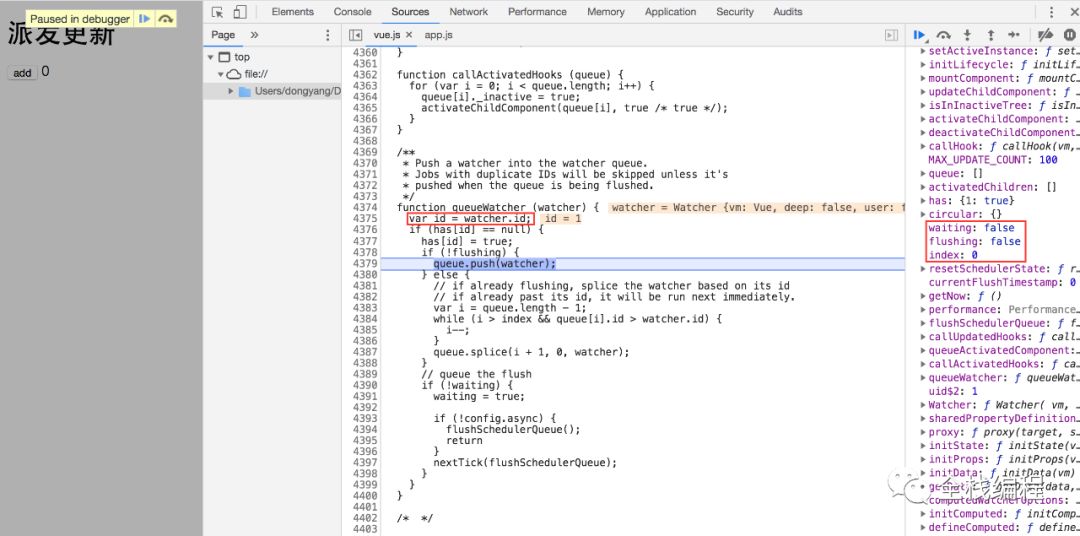Screen dimensions: 1080x536
Task: Expand the initLifecycle scope entry
Action: coord(924,65)
